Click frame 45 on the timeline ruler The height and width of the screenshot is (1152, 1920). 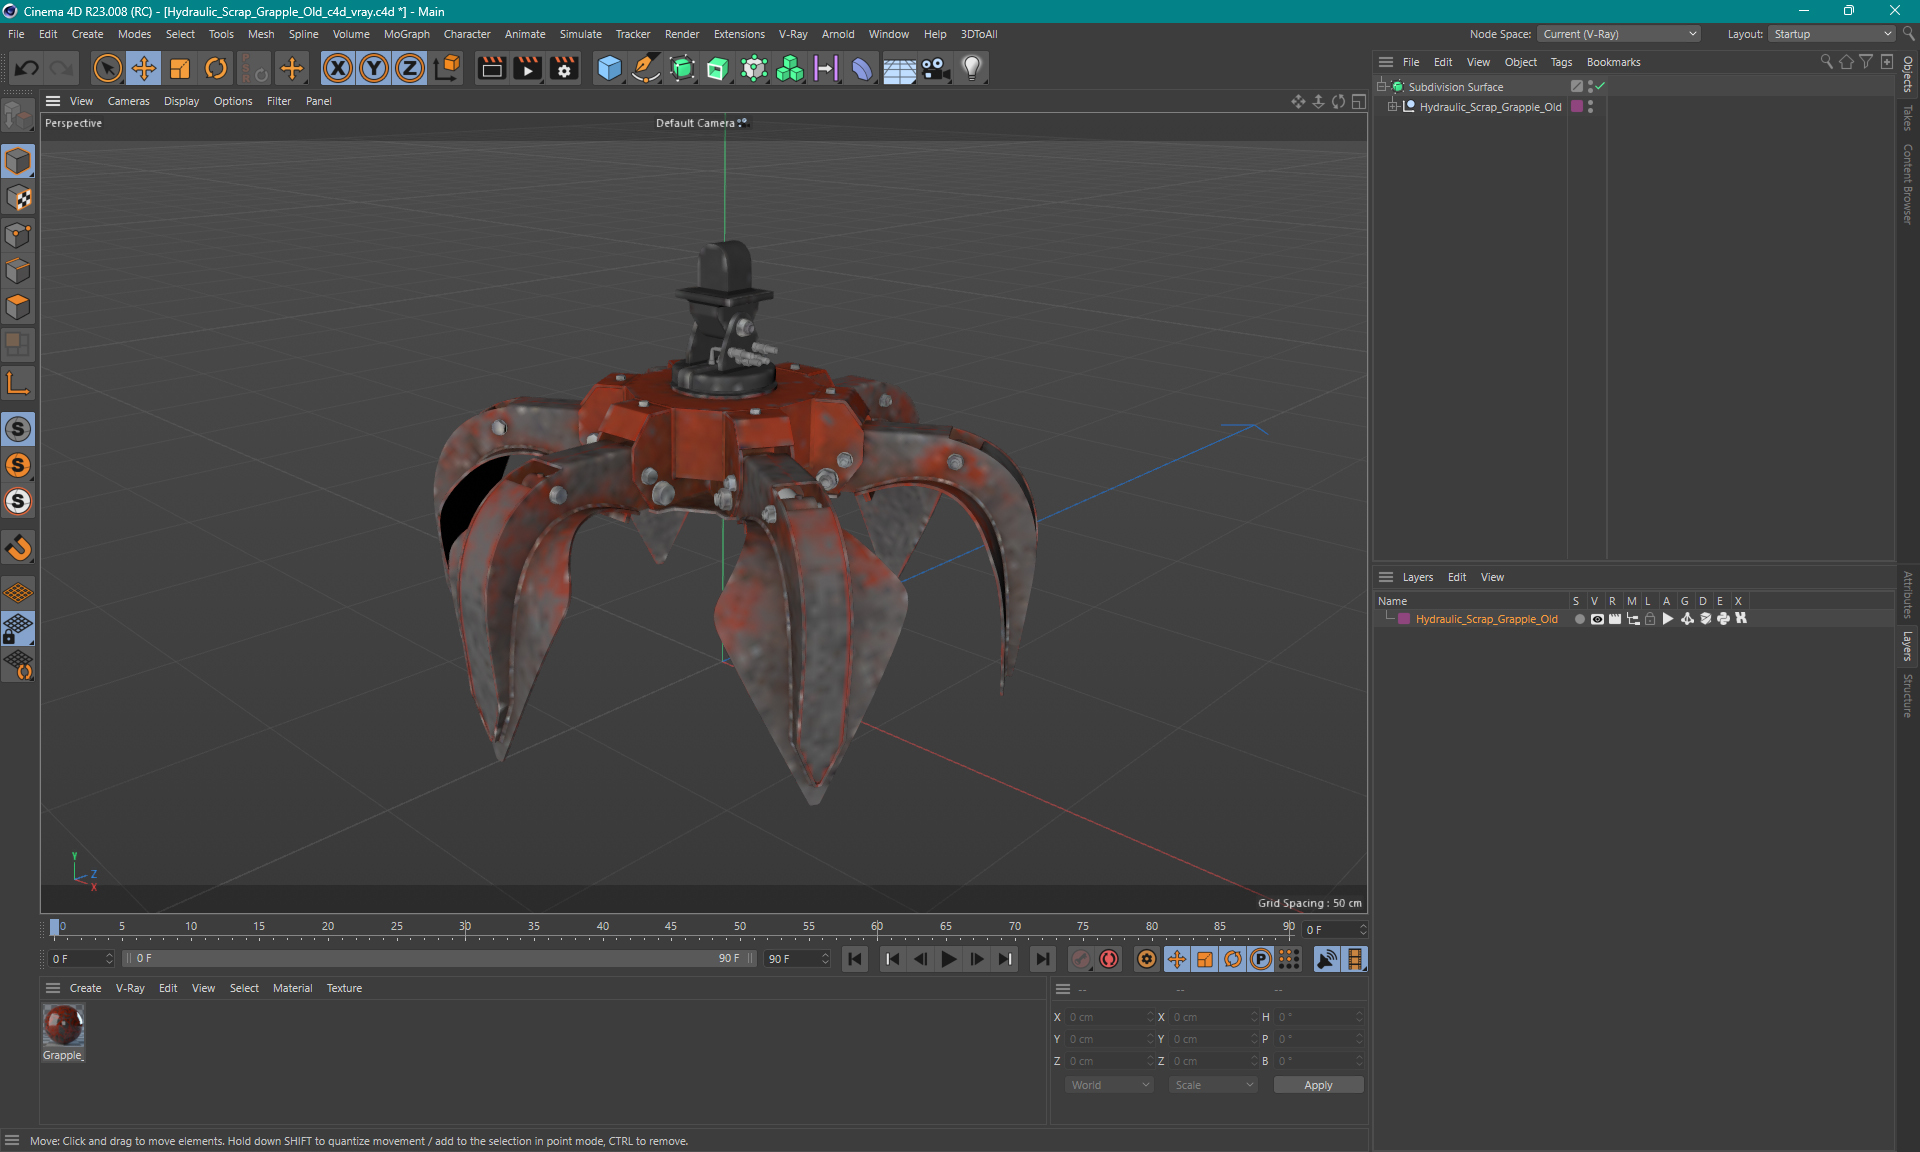tap(671, 927)
